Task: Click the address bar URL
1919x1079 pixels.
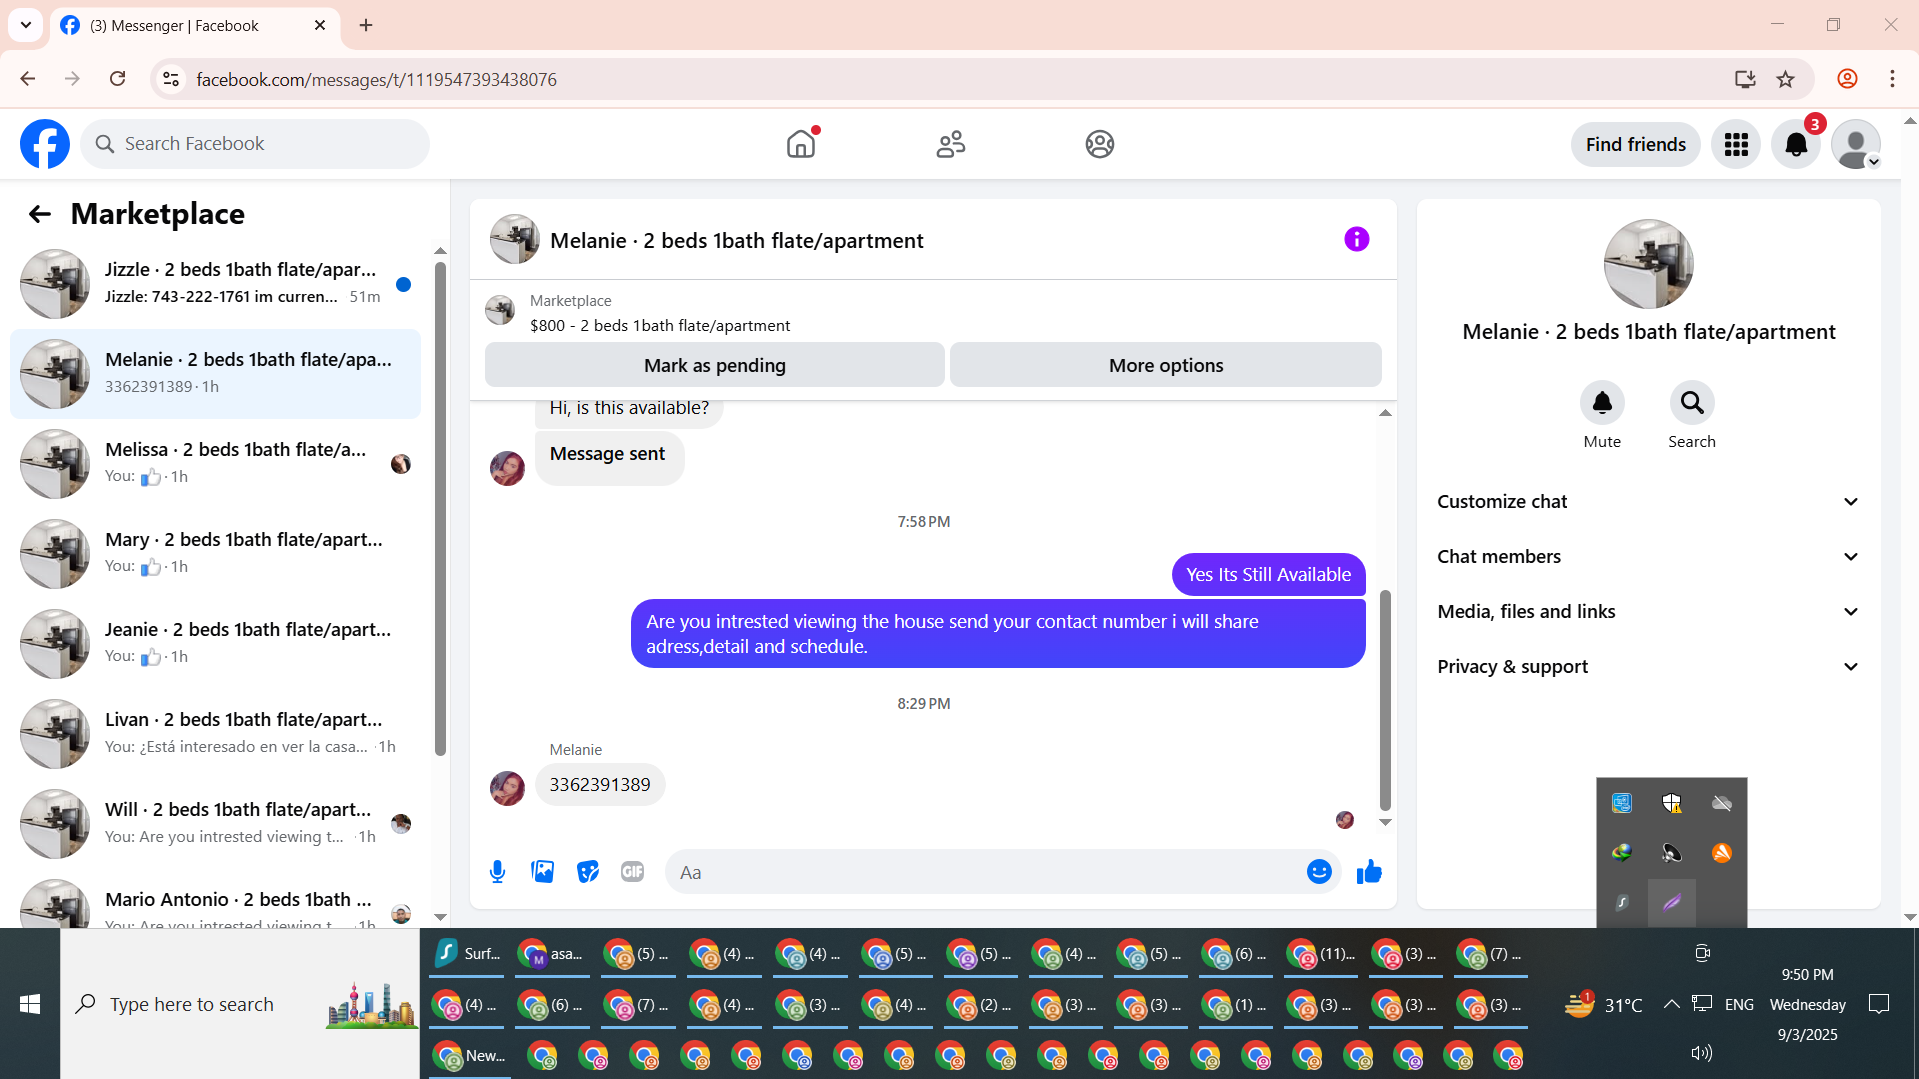Action: pyautogui.click(x=376, y=79)
